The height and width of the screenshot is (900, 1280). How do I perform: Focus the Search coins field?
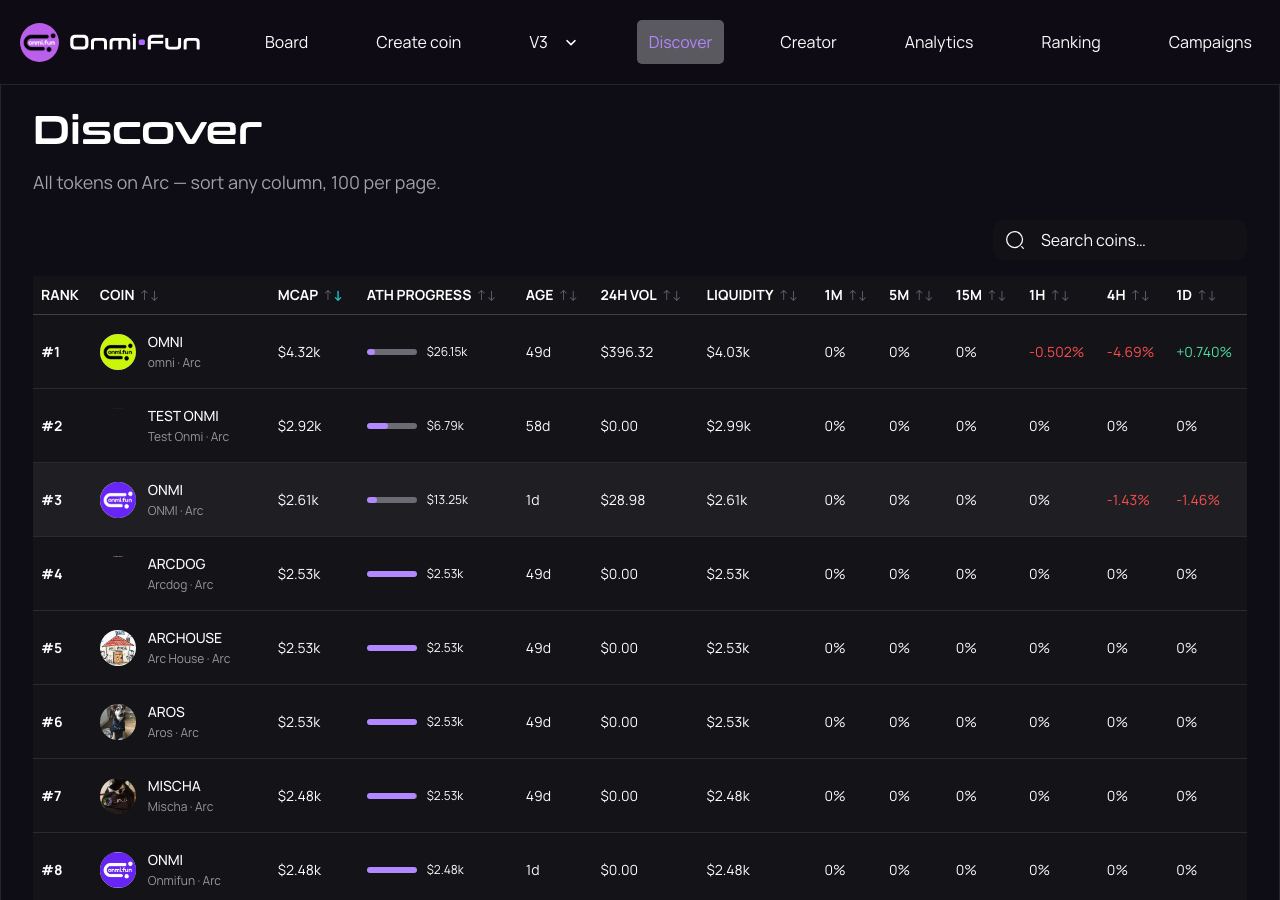1120,240
